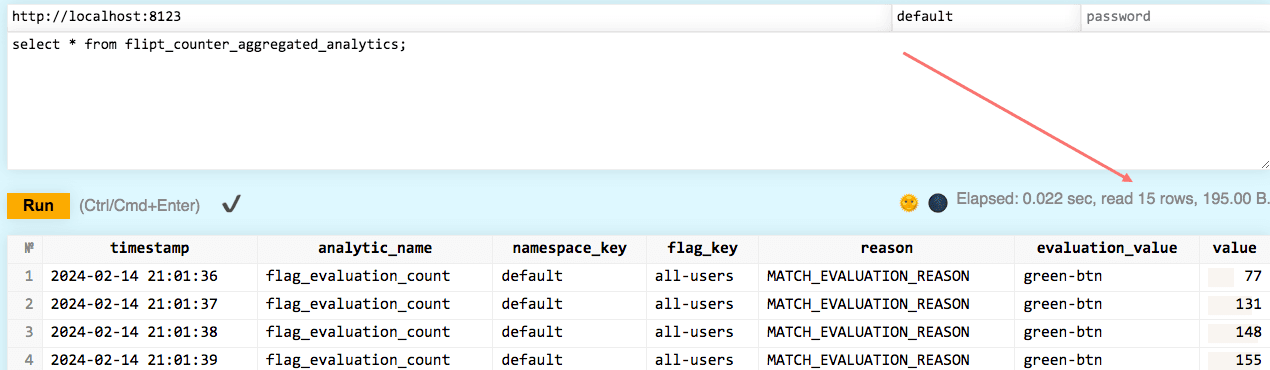The width and height of the screenshot is (1270, 370).
Task: Click the flag_key column header
Action: [x=703, y=248]
